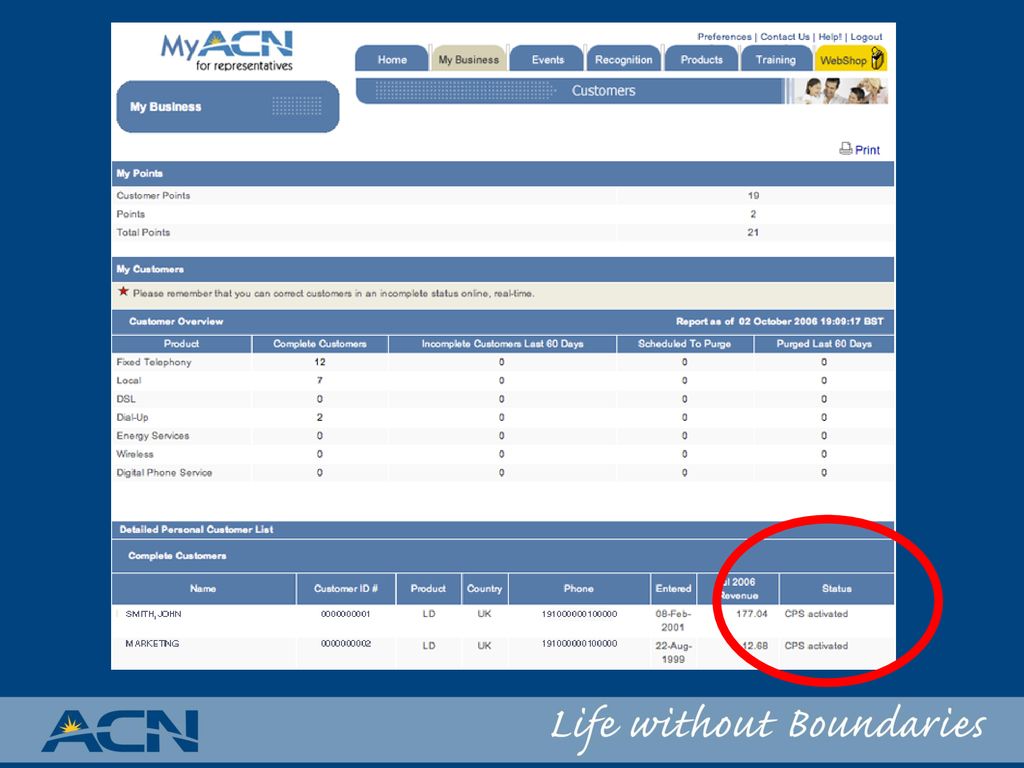Select customer SMITH, JOHN
Image resolution: width=1024 pixels, height=768 pixels.
[x=153, y=614]
